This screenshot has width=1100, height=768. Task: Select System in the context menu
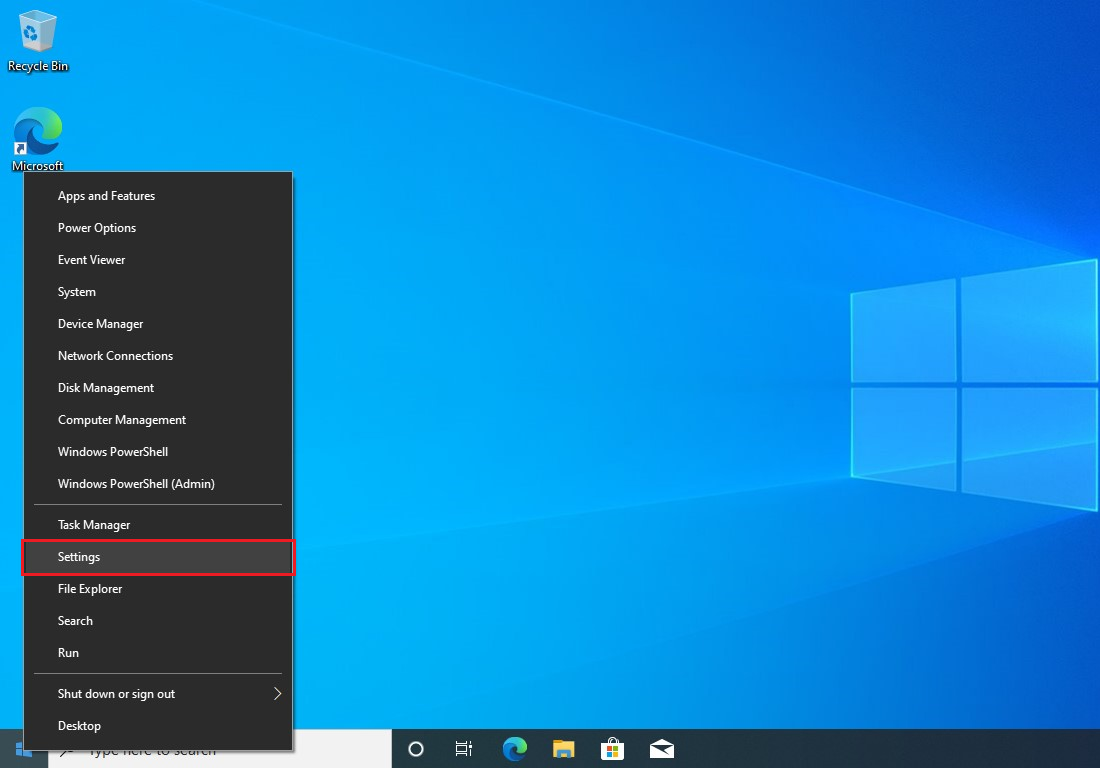[x=158, y=292]
